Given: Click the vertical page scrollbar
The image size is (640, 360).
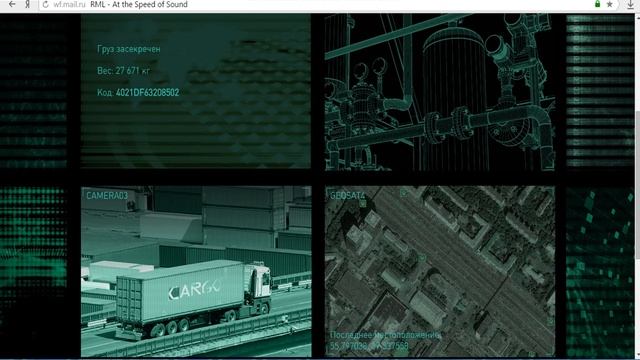Looking at the screenshot, I should tap(637, 184).
